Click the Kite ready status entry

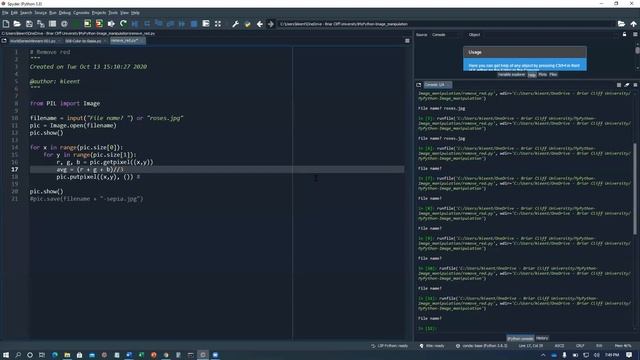(x=432, y=346)
